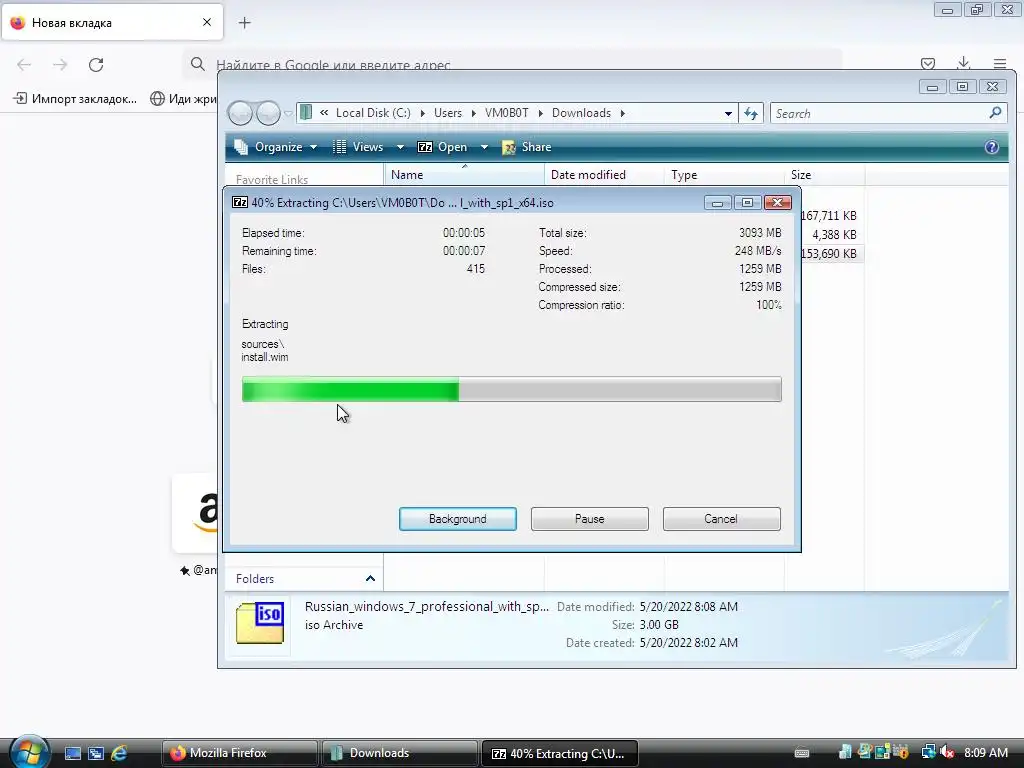Open Firefox Pocket icon
1024x768 pixels.
coord(927,63)
